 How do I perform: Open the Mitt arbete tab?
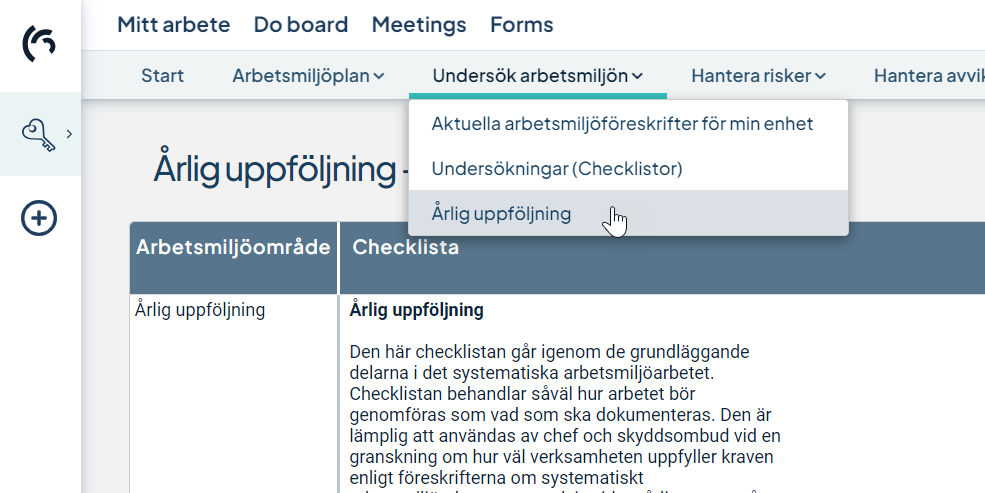(173, 24)
